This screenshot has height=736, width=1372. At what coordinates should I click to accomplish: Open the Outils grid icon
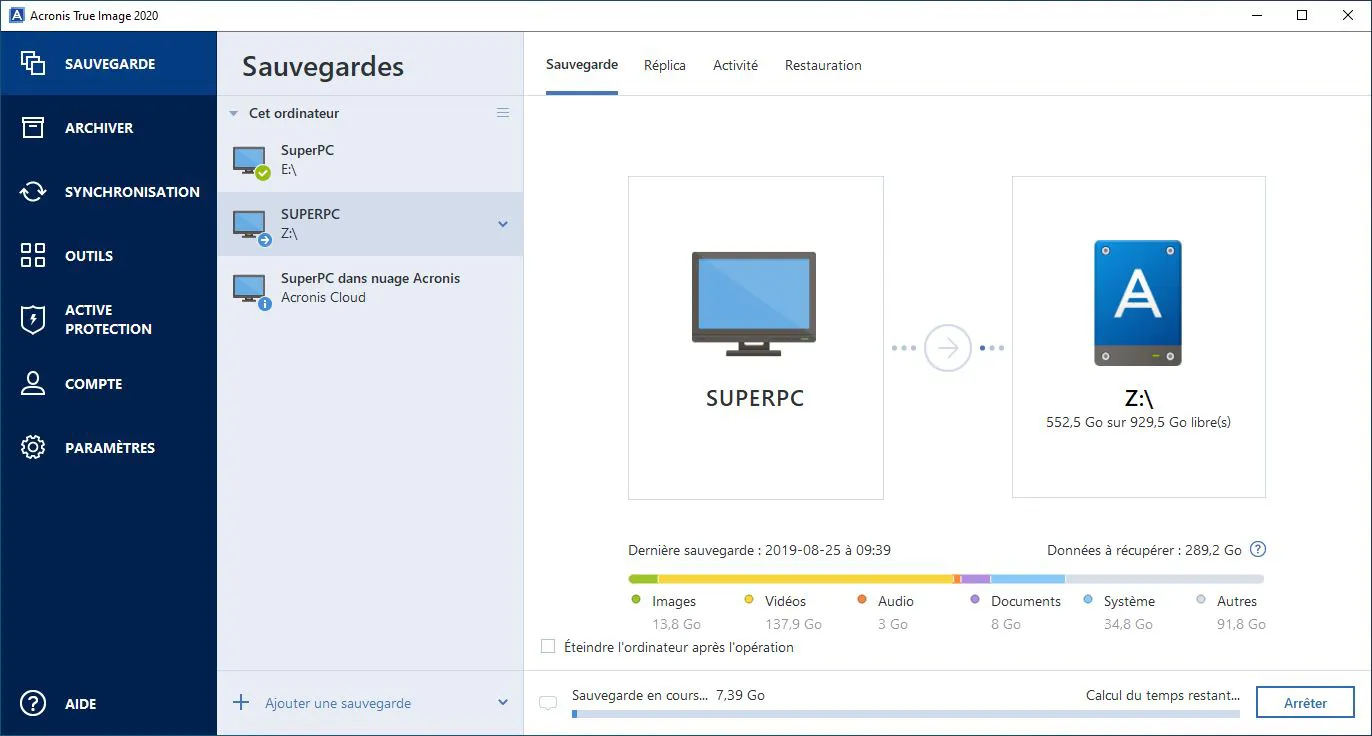[x=33, y=256]
